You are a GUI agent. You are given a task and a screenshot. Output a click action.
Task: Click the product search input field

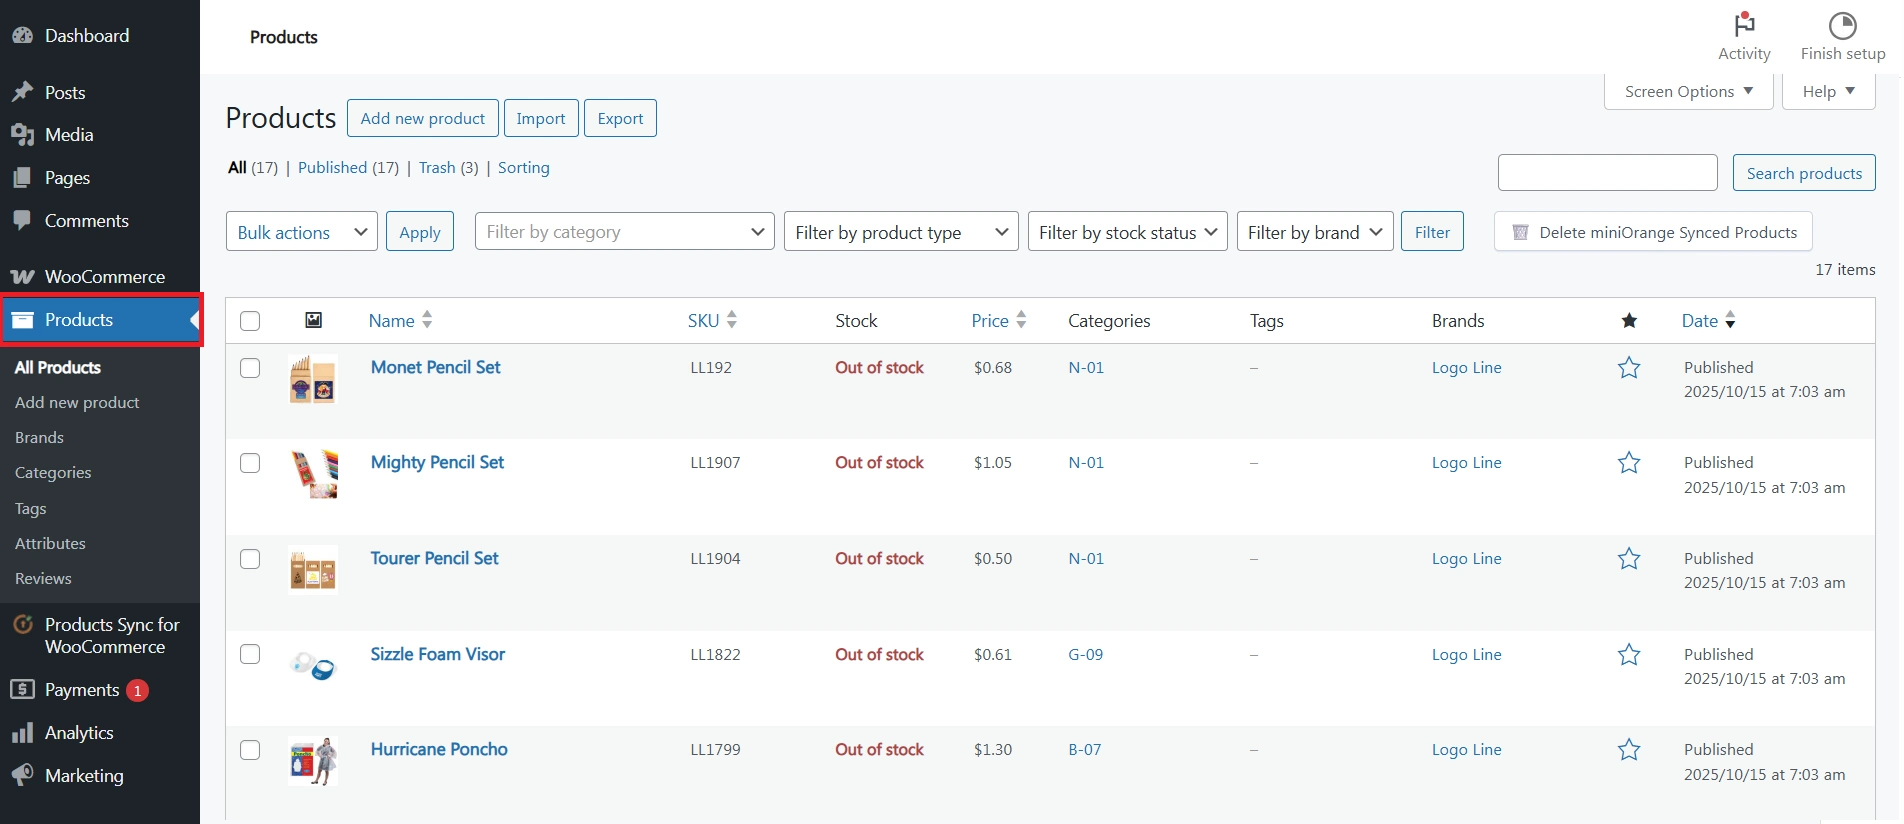coord(1608,173)
